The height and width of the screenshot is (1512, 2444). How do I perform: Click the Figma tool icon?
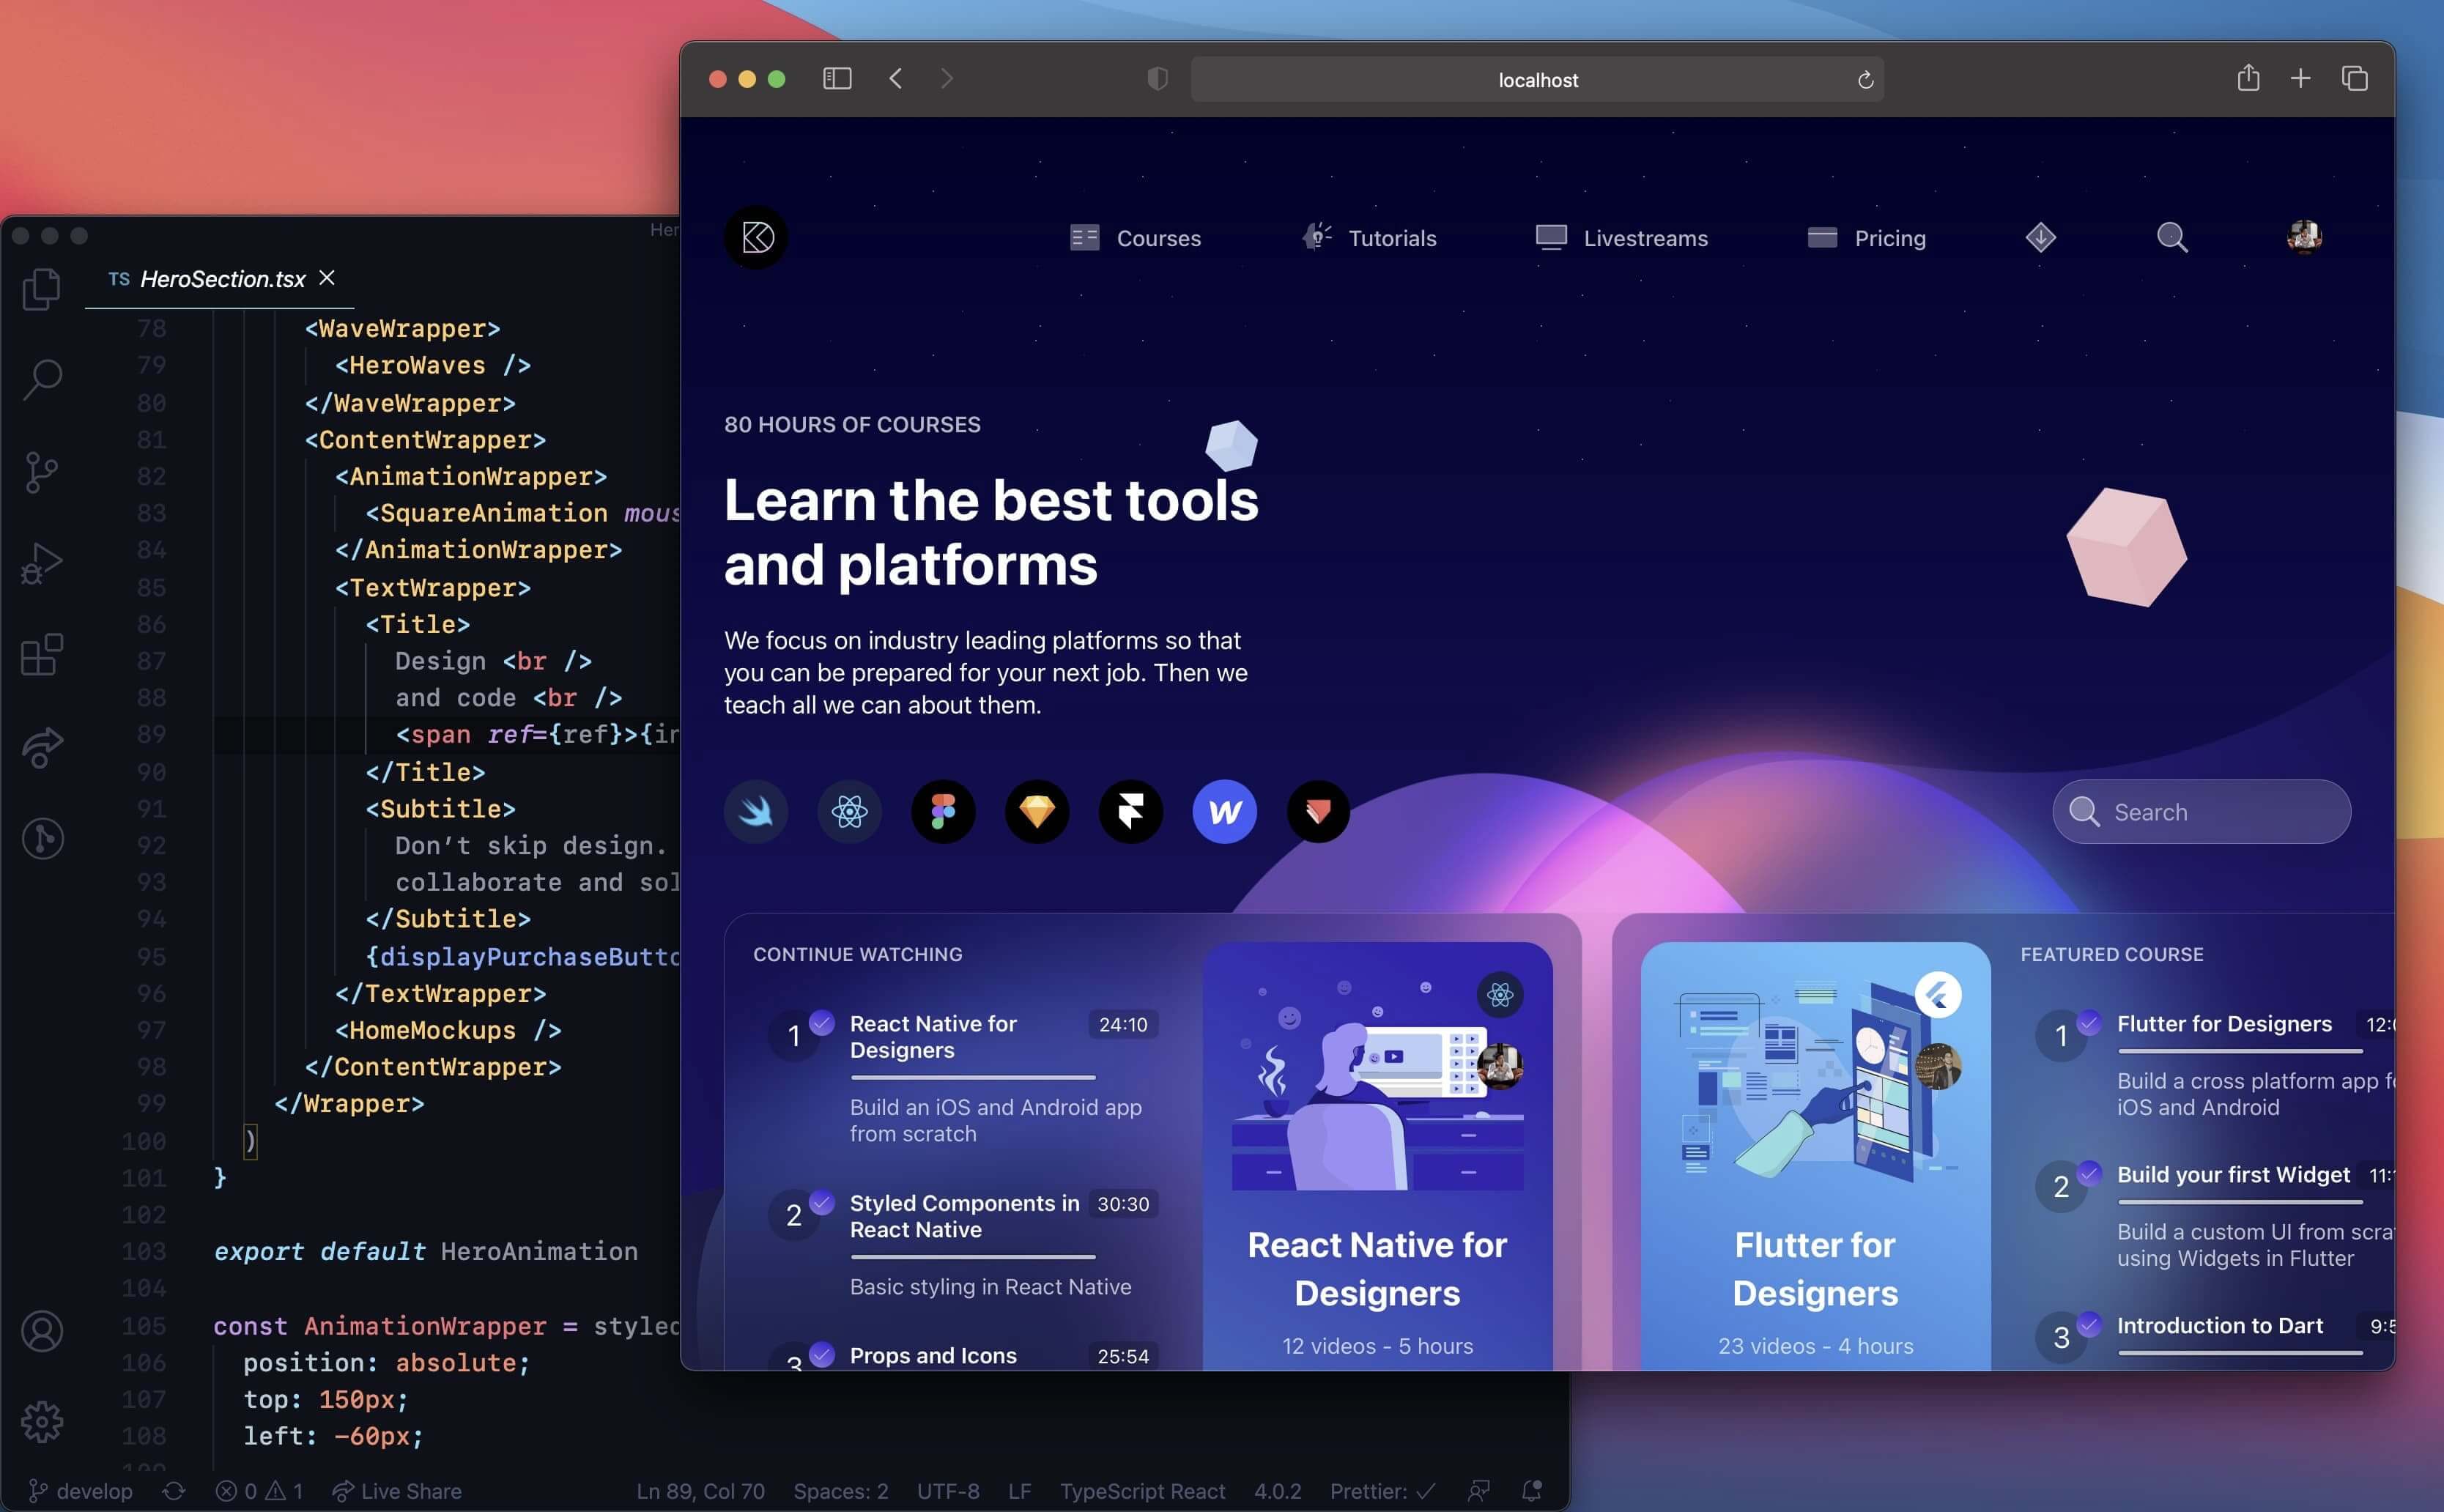[943, 810]
